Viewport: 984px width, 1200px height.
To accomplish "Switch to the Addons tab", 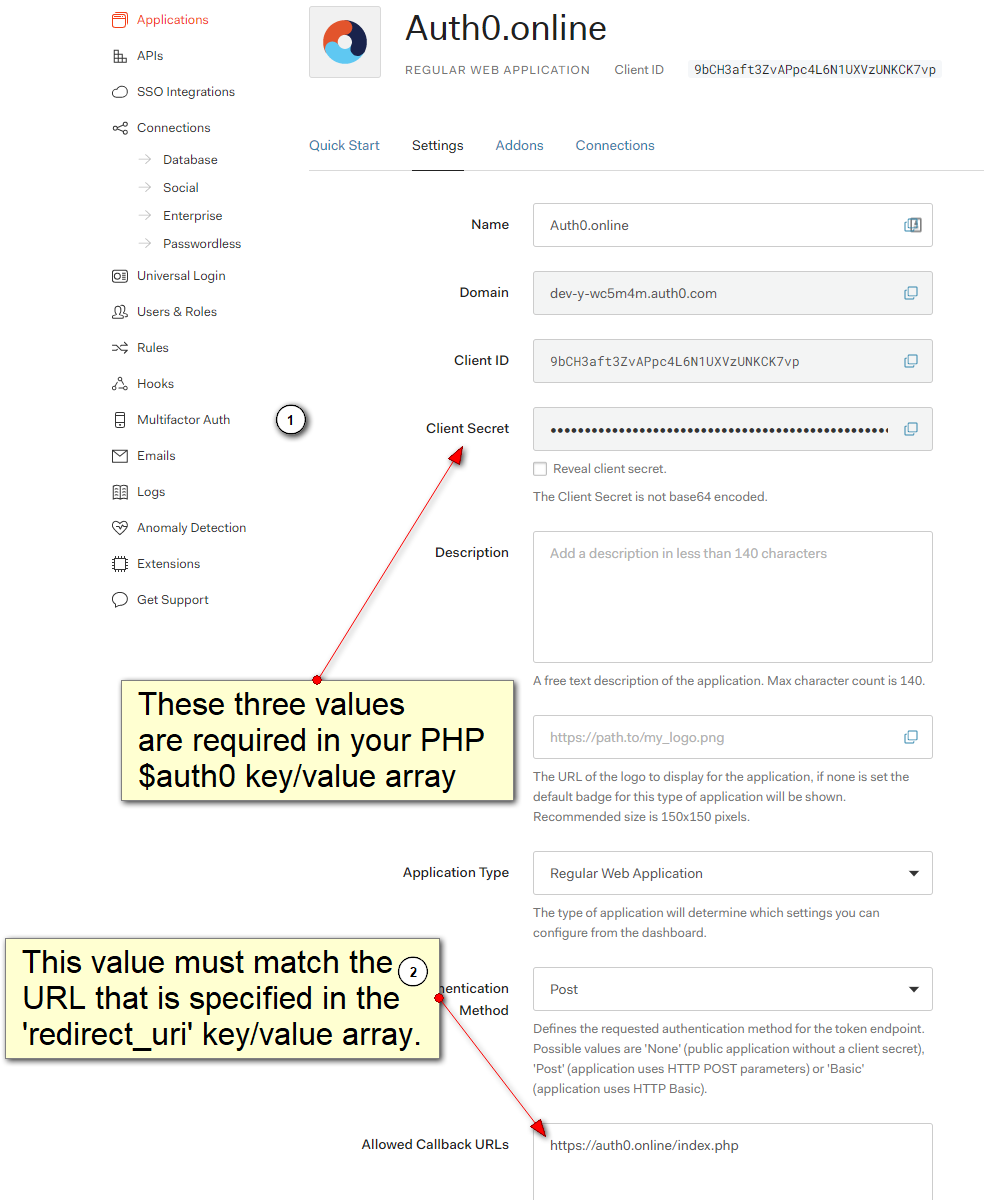I will pyautogui.click(x=519, y=145).
